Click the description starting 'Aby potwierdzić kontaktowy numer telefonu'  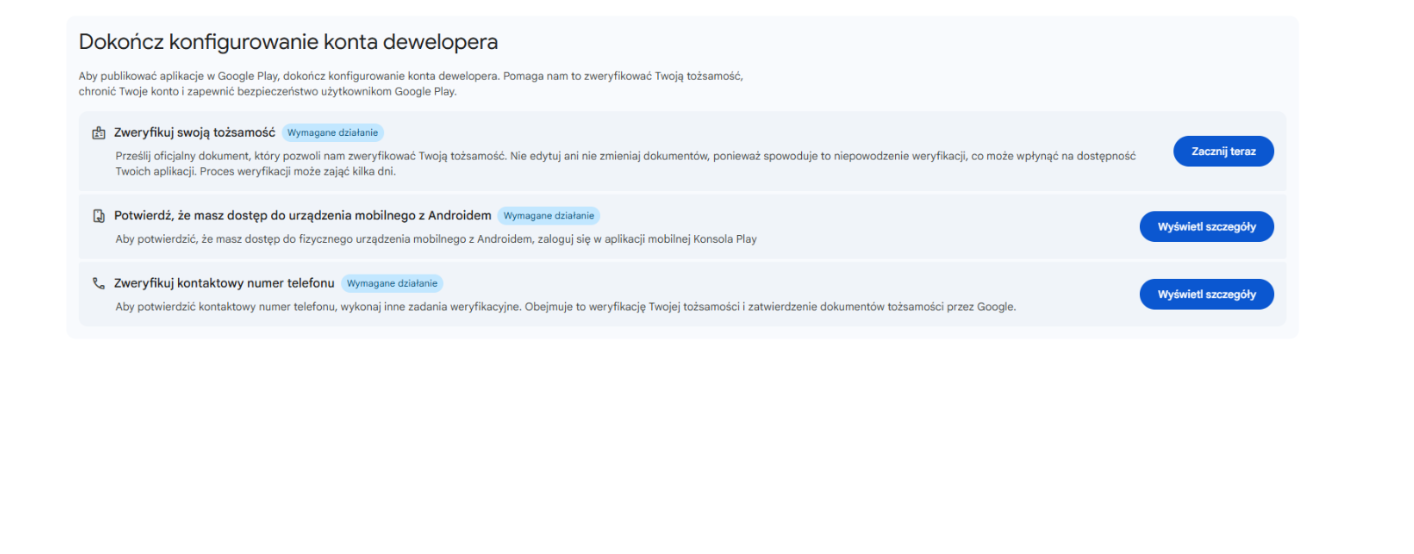click(x=565, y=307)
